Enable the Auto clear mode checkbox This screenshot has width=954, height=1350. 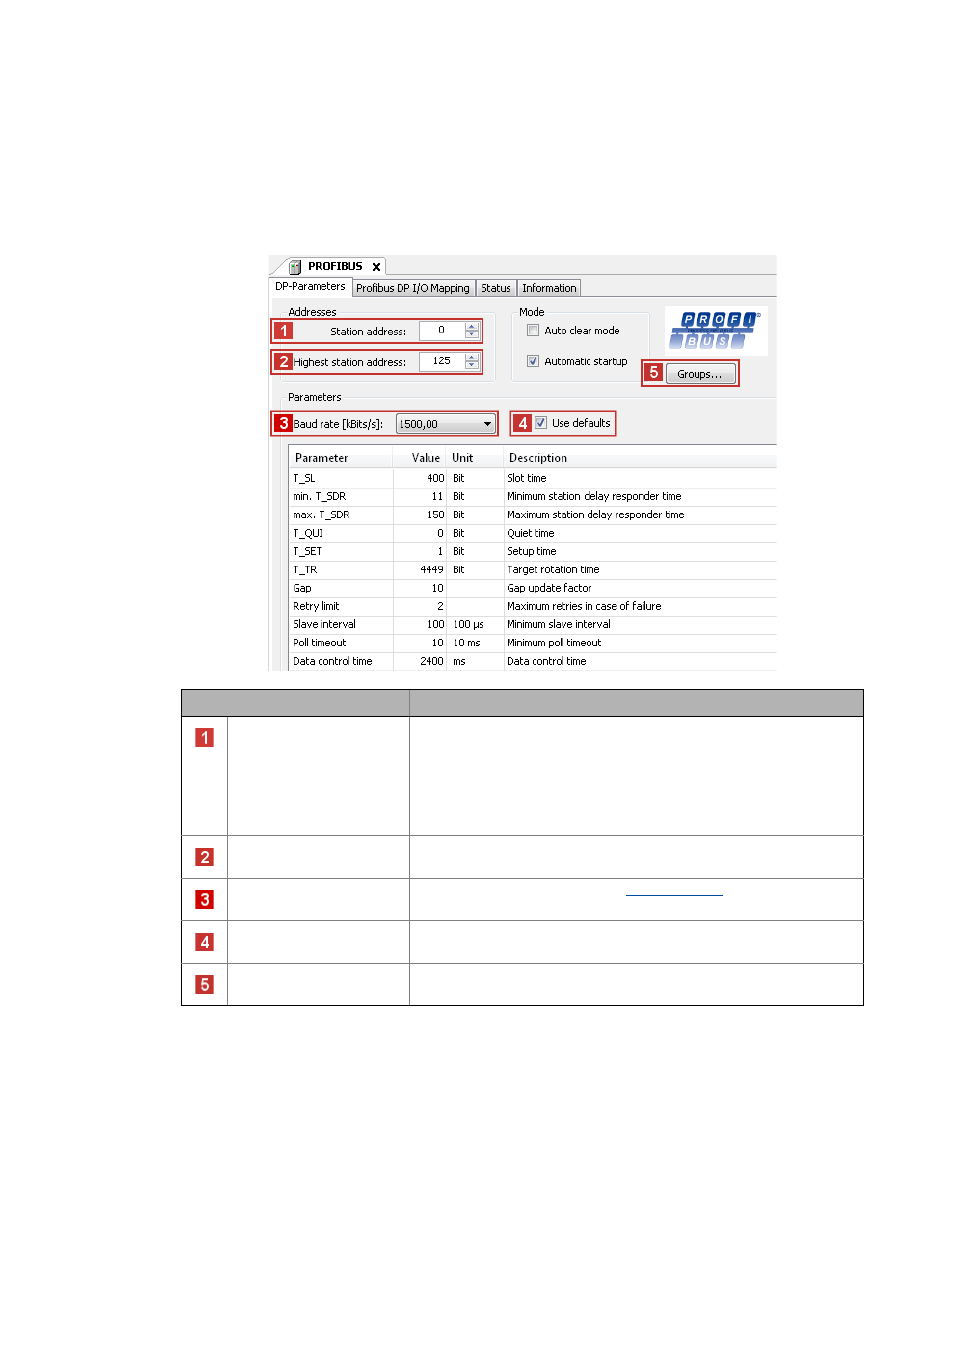[533, 330]
